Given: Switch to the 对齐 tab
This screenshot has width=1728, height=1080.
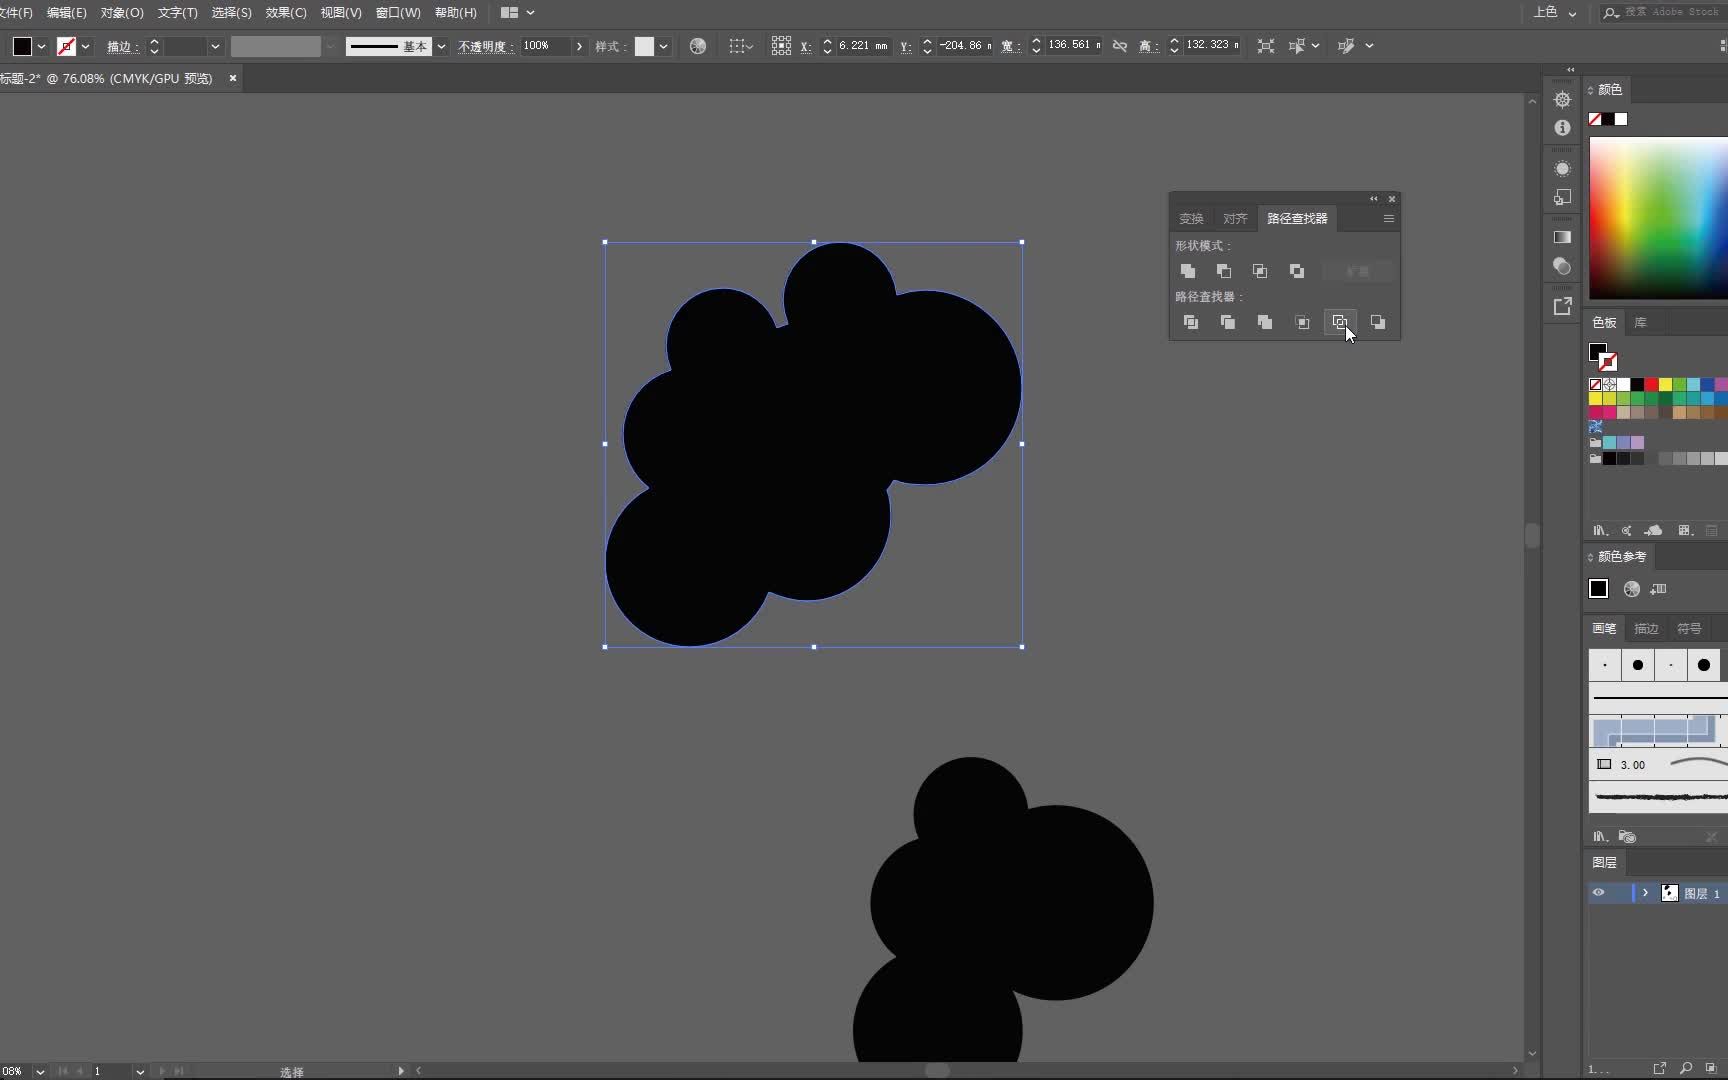Looking at the screenshot, I should coord(1235,218).
